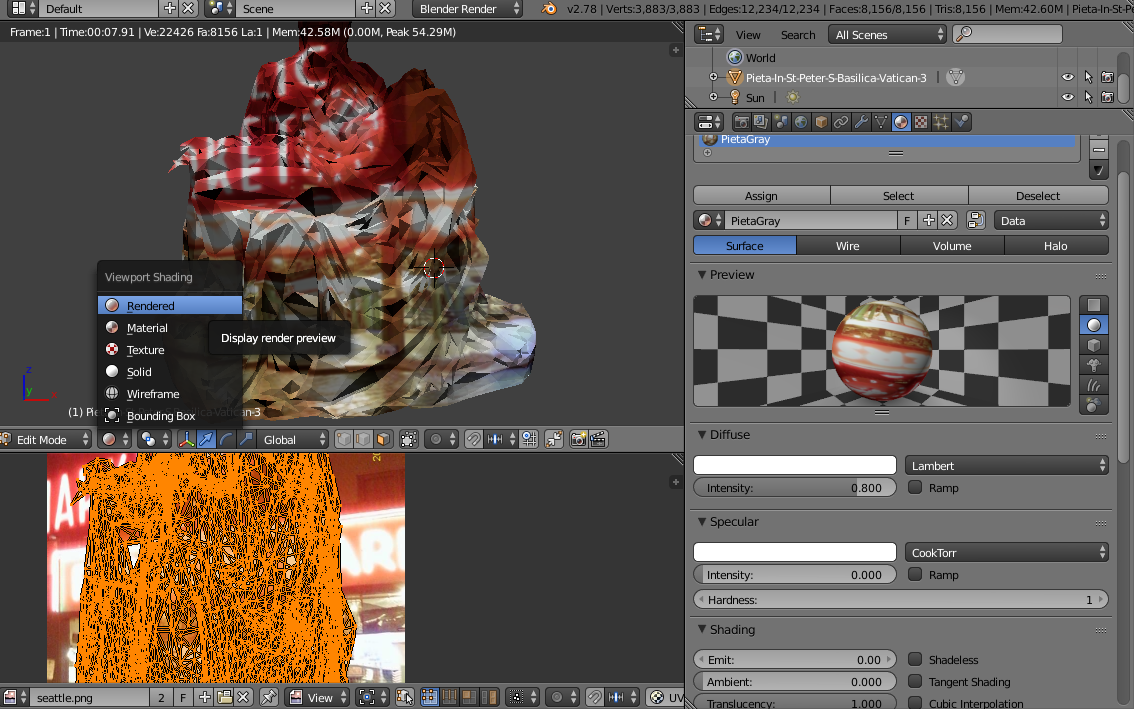Open the Render Layers properties tab
This screenshot has width=1134, height=709.
tap(760, 122)
